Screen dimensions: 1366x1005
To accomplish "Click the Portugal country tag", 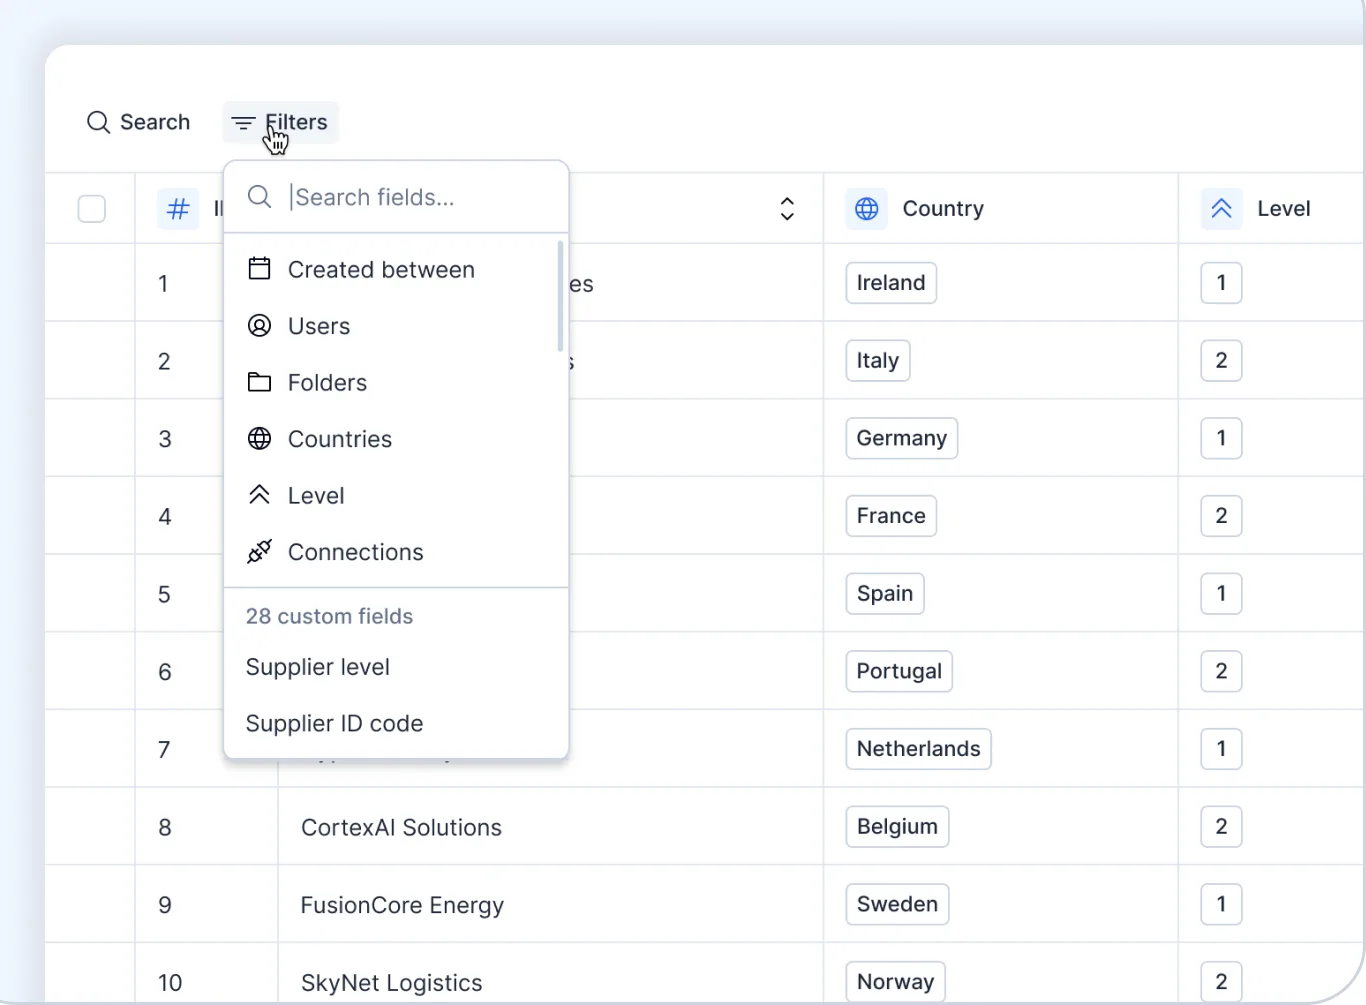I will click(x=899, y=671).
